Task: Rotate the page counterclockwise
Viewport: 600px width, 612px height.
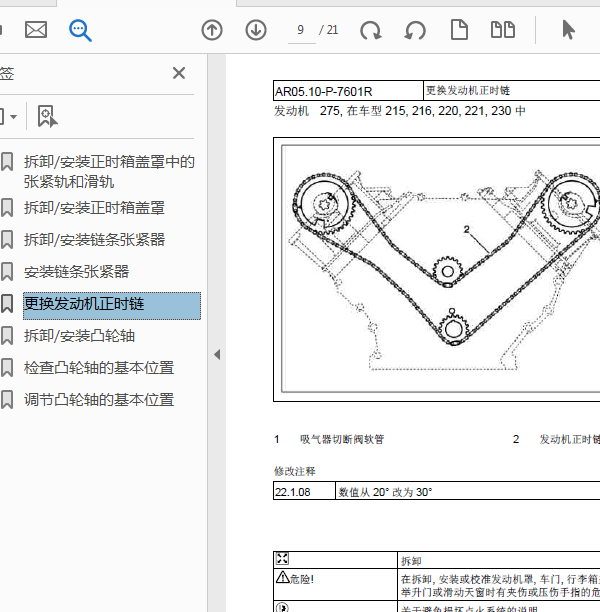Action: [415, 30]
